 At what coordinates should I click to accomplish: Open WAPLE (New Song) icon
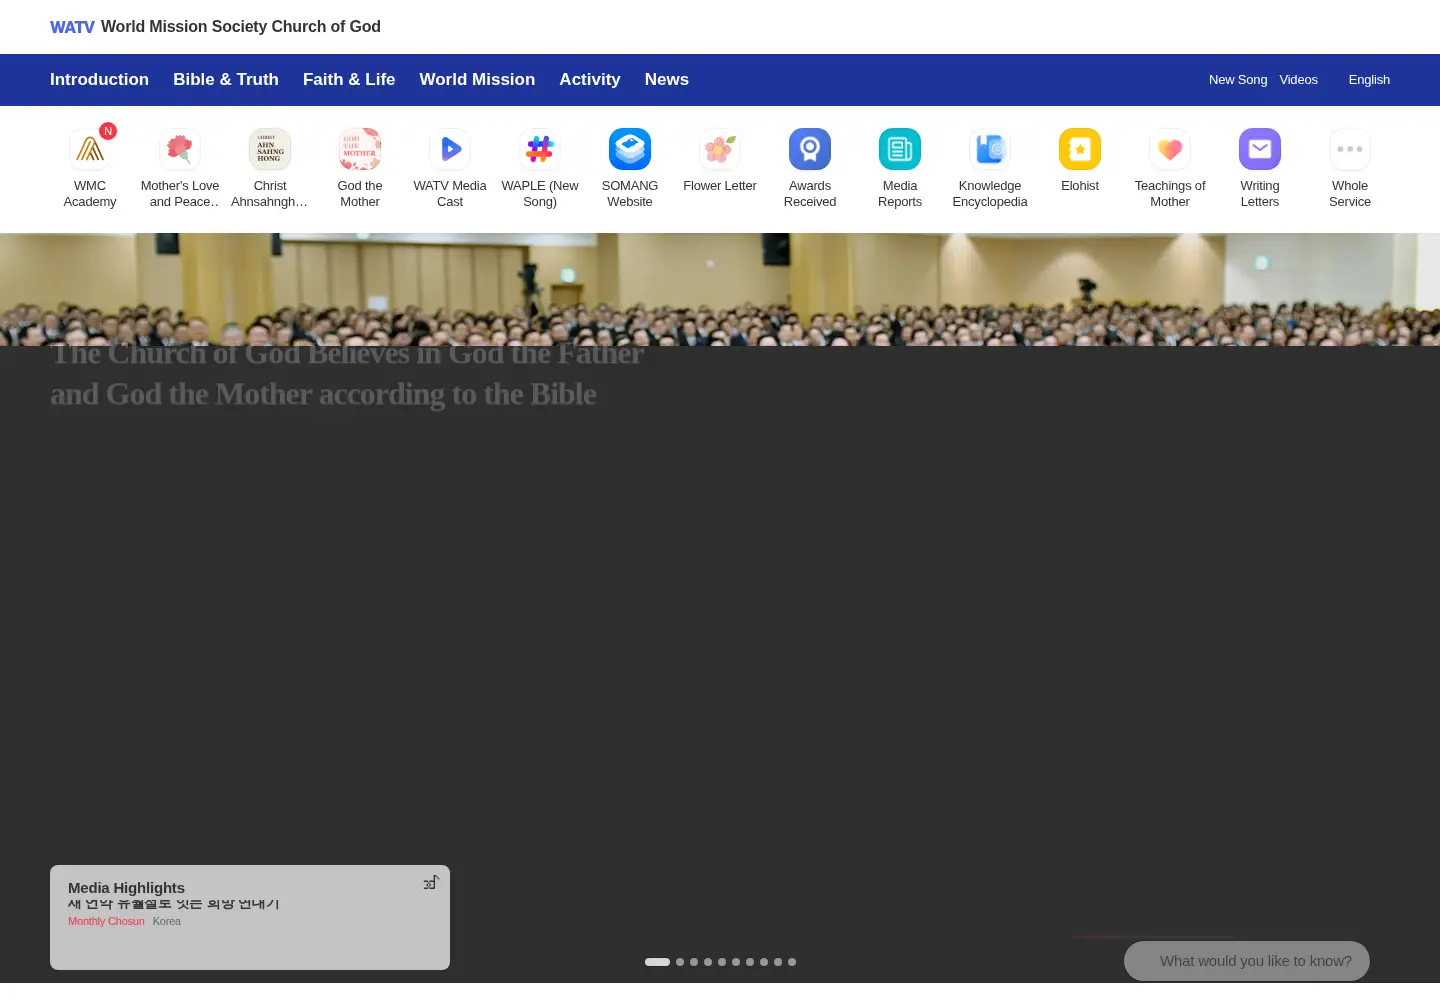point(540,149)
